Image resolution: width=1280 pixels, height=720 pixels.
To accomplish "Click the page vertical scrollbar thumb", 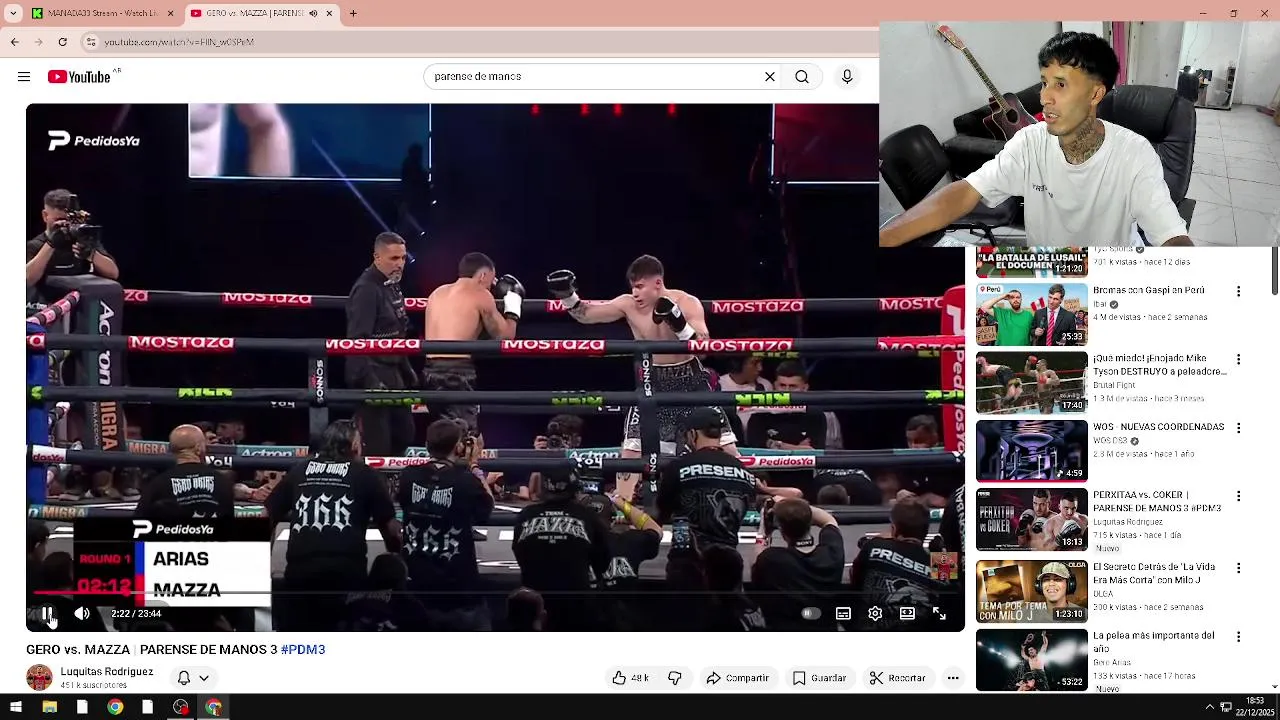I will (x=1274, y=272).
